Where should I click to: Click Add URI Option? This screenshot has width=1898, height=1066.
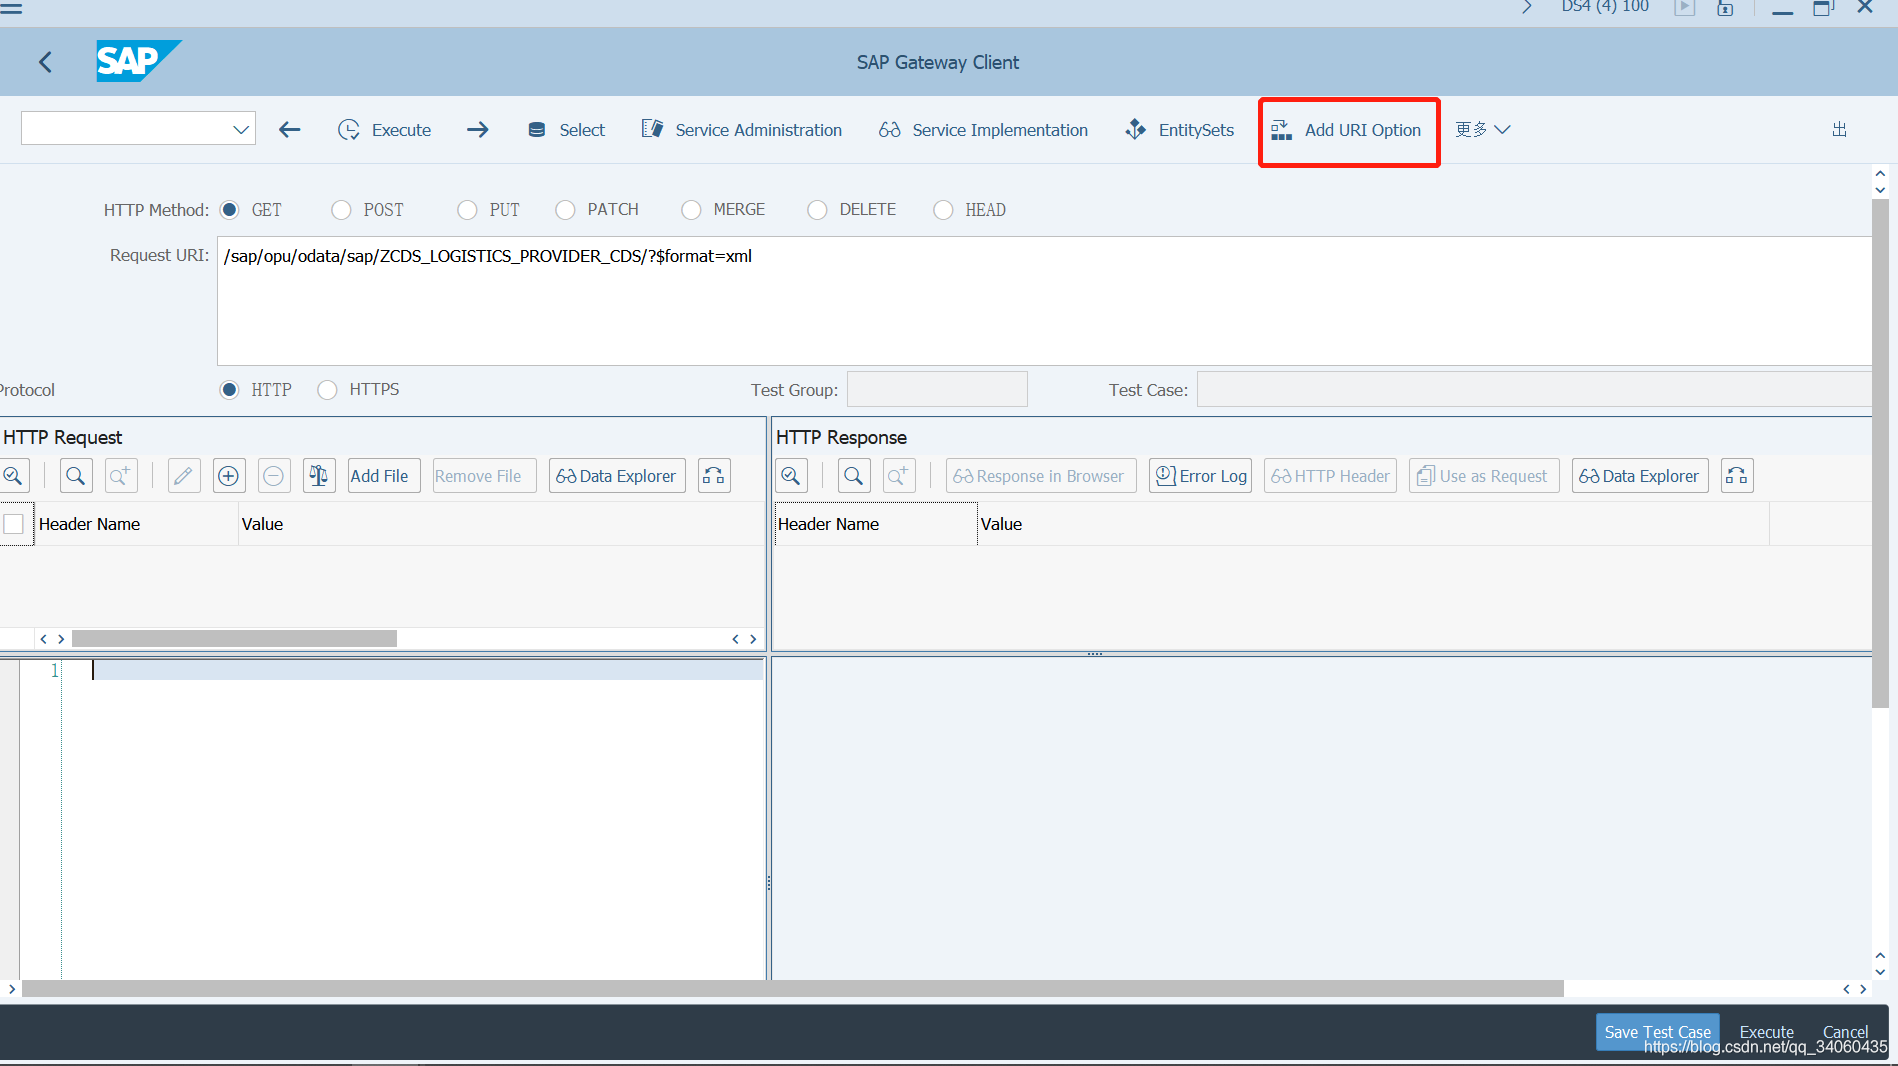(x=1346, y=130)
